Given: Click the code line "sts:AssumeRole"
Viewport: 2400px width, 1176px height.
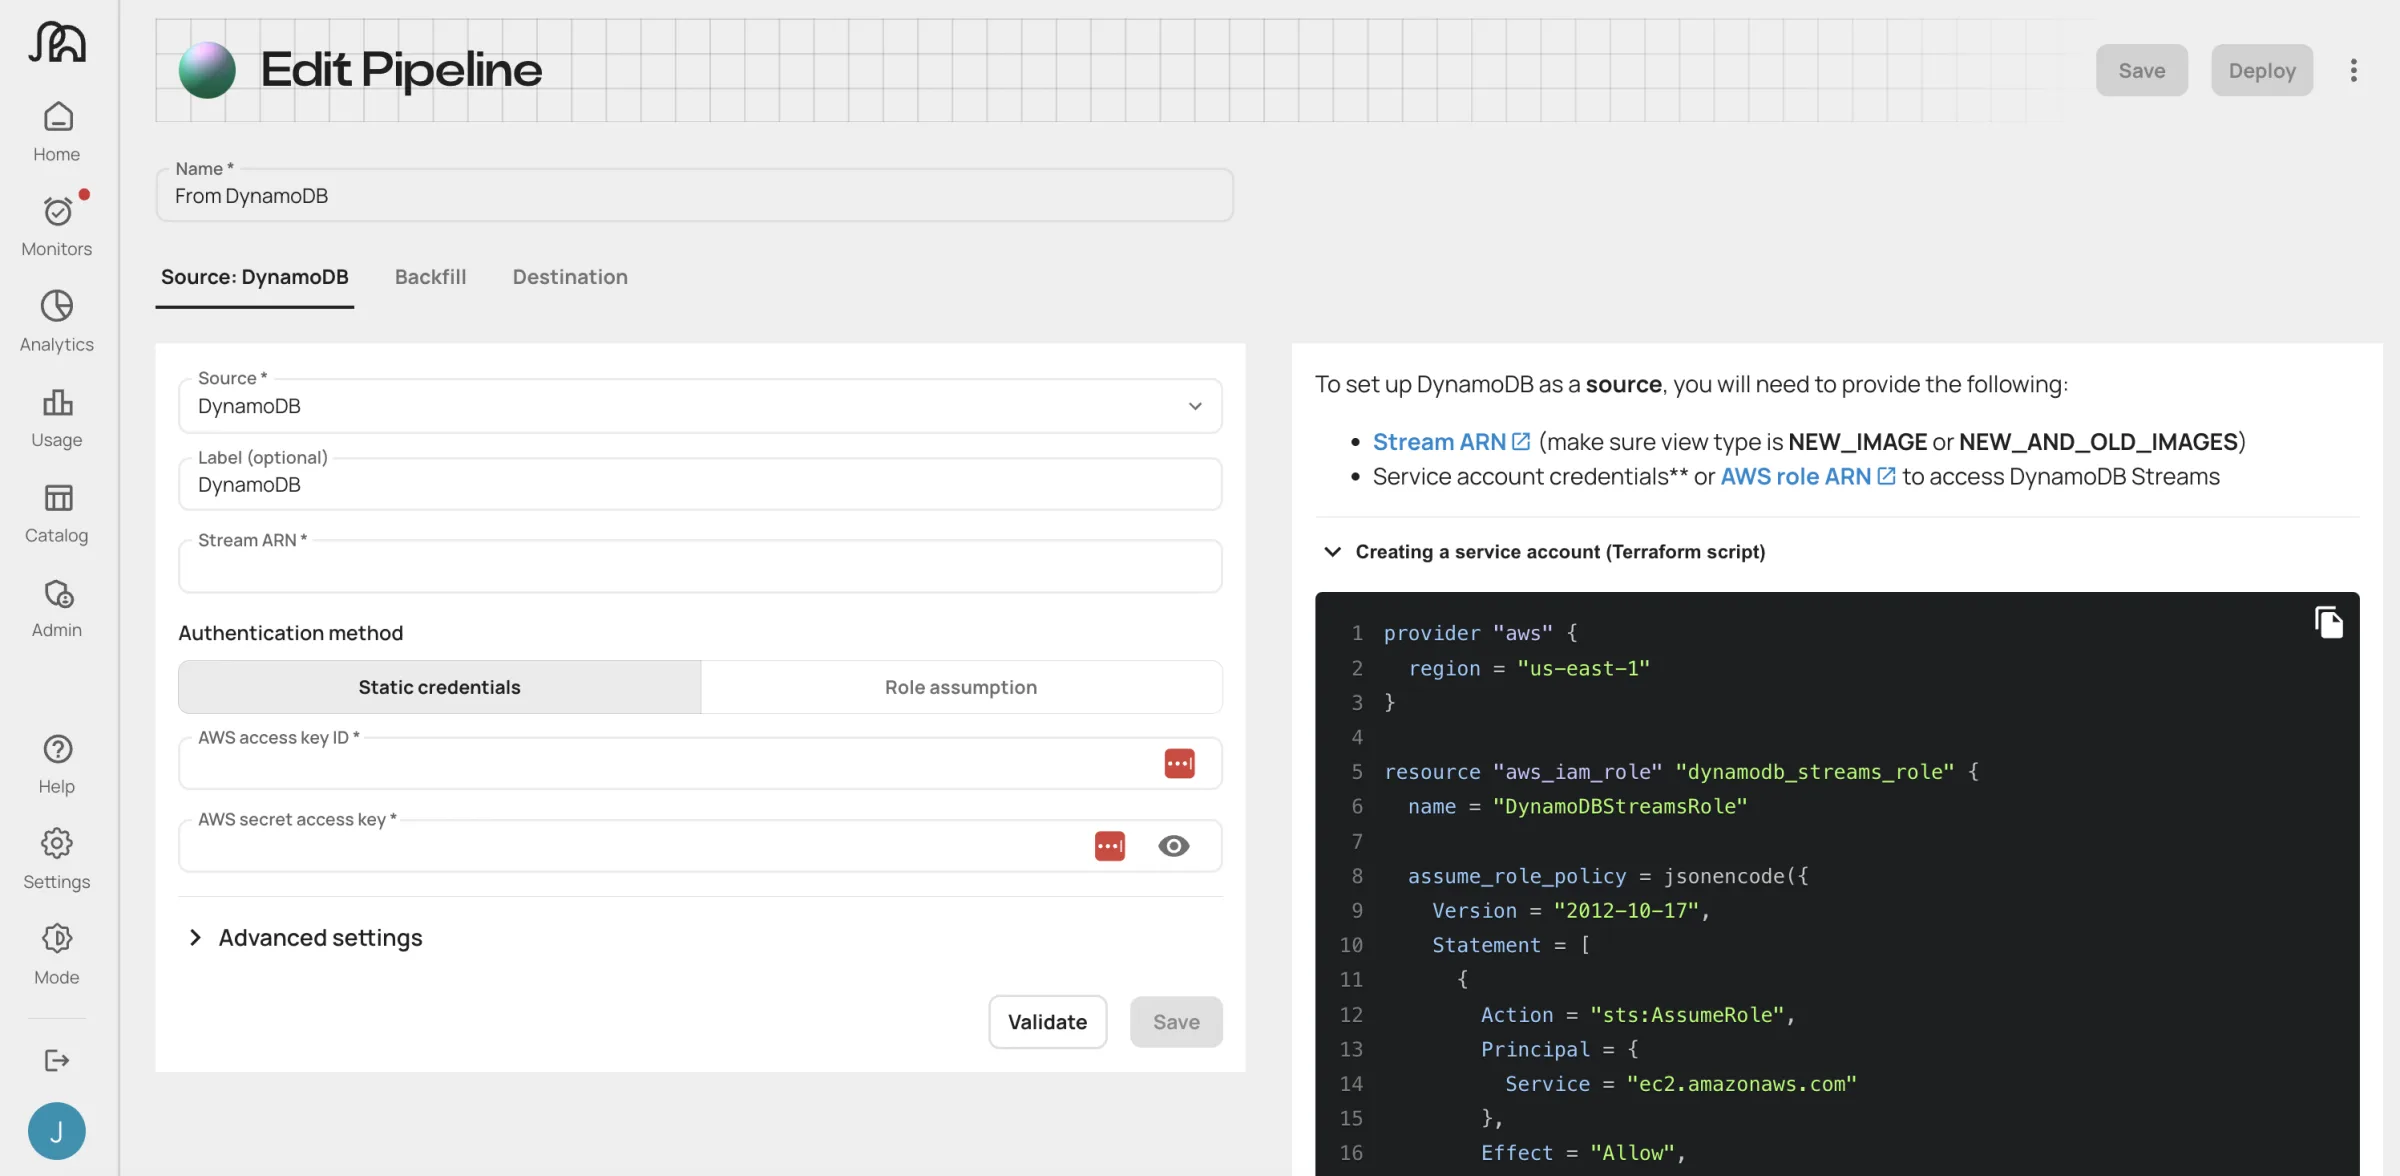Looking at the screenshot, I should click(x=1638, y=1015).
